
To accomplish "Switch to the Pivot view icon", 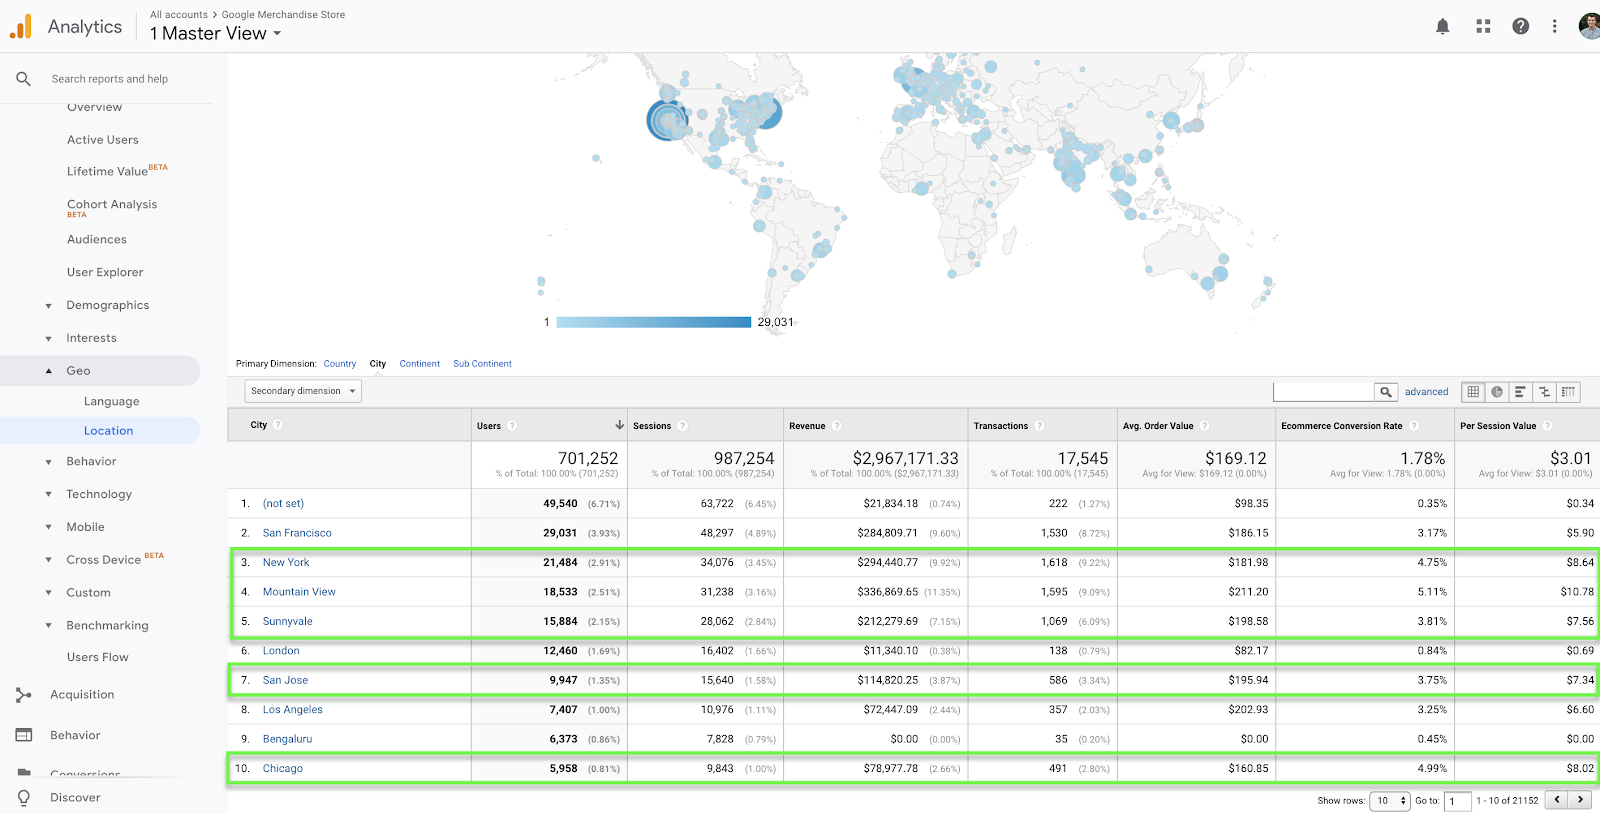I will coord(1568,392).
